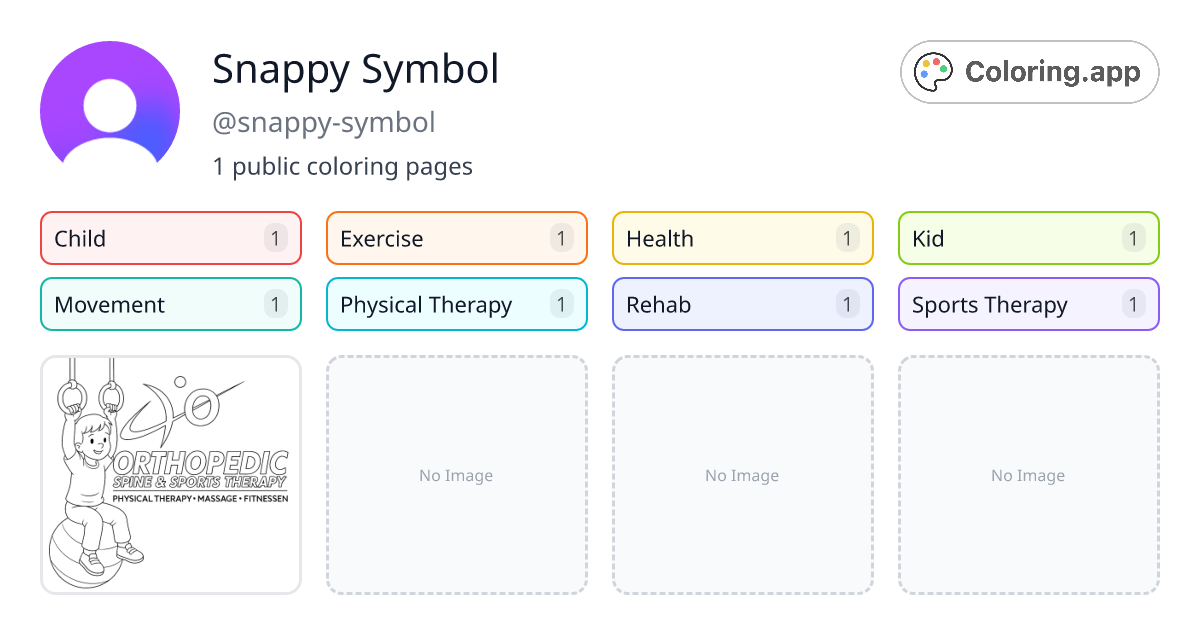The height and width of the screenshot is (630, 1200).
Task: Click the count badge on Child tag
Action: pyautogui.click(x=275, y=238)
